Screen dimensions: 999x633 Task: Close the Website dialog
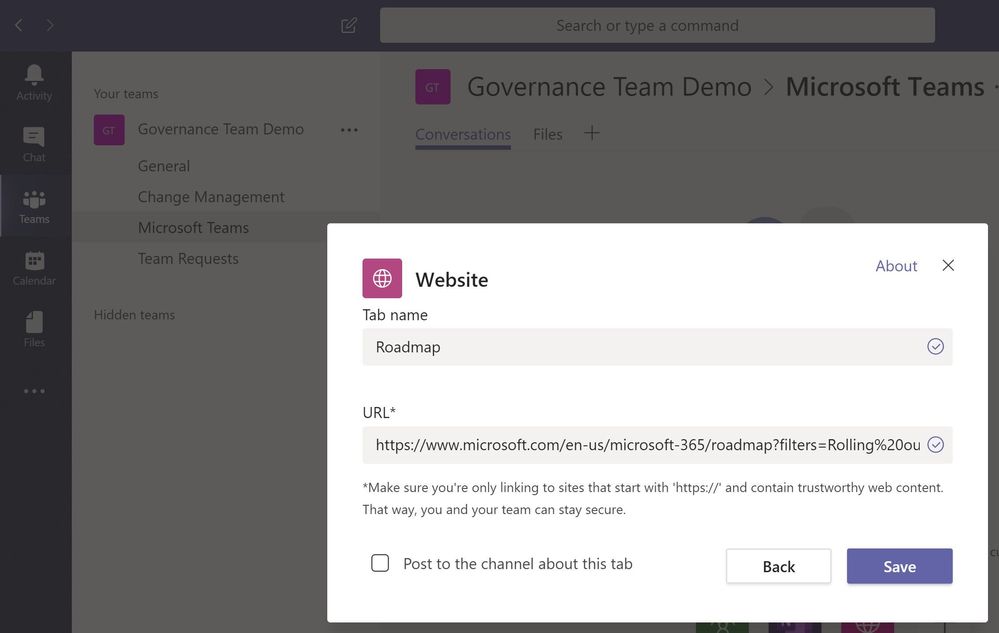pyautogui.click(x=948, y=266)
